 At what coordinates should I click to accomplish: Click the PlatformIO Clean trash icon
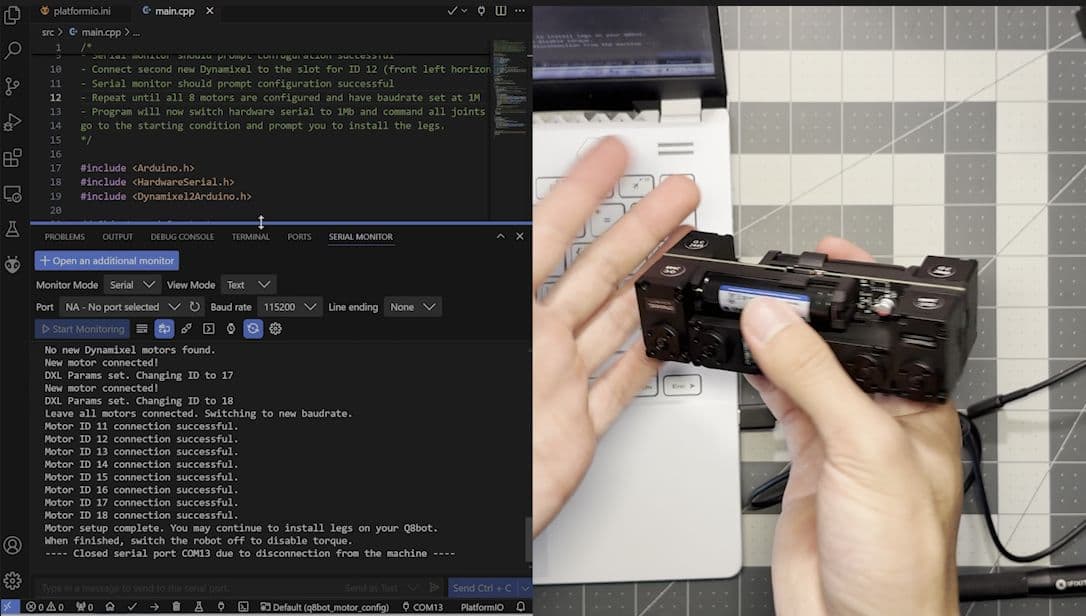click(176, 607)
